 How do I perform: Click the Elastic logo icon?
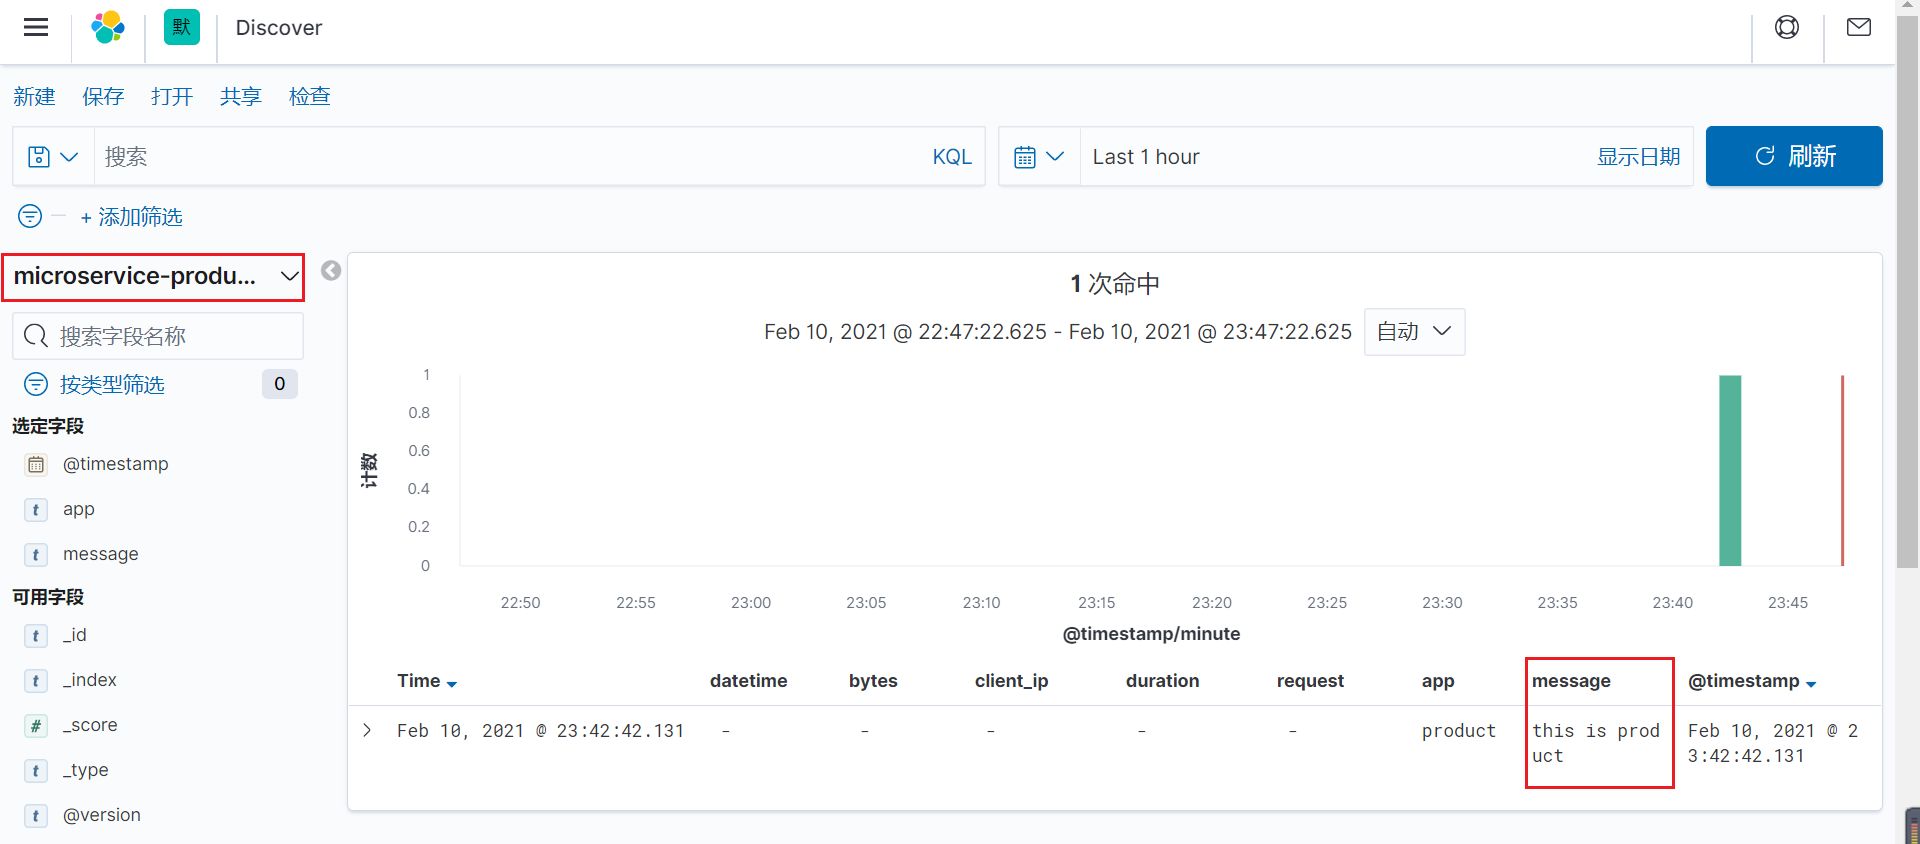[108, 27]
